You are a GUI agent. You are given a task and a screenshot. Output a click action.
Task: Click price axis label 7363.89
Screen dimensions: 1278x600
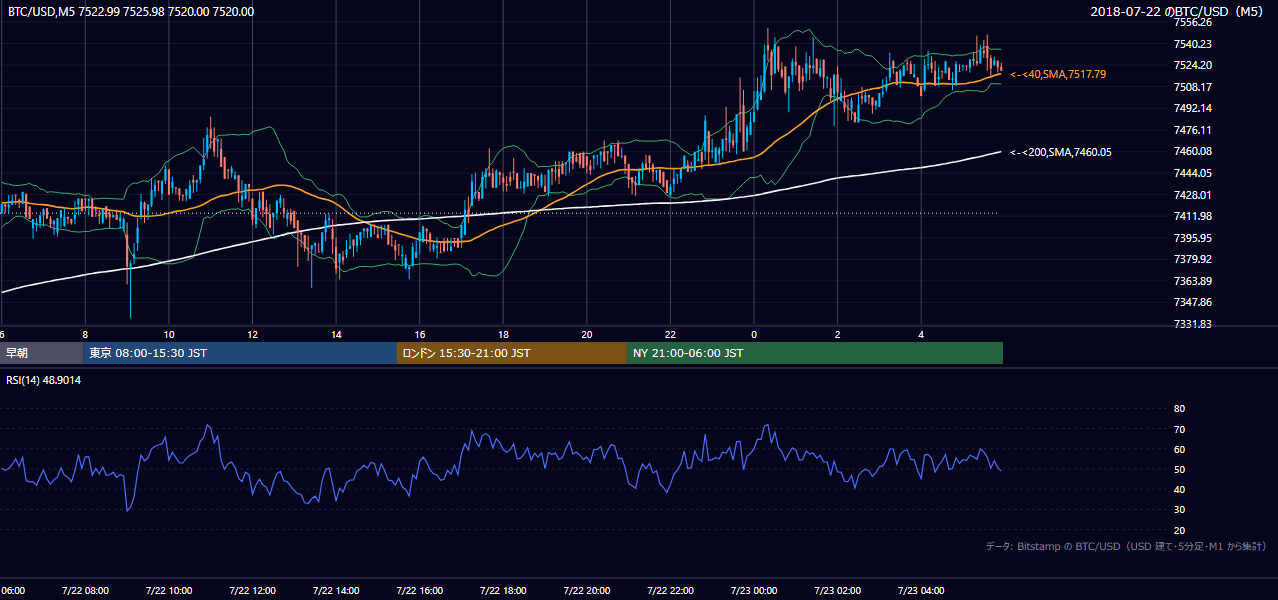click(x=1193, y=281)
